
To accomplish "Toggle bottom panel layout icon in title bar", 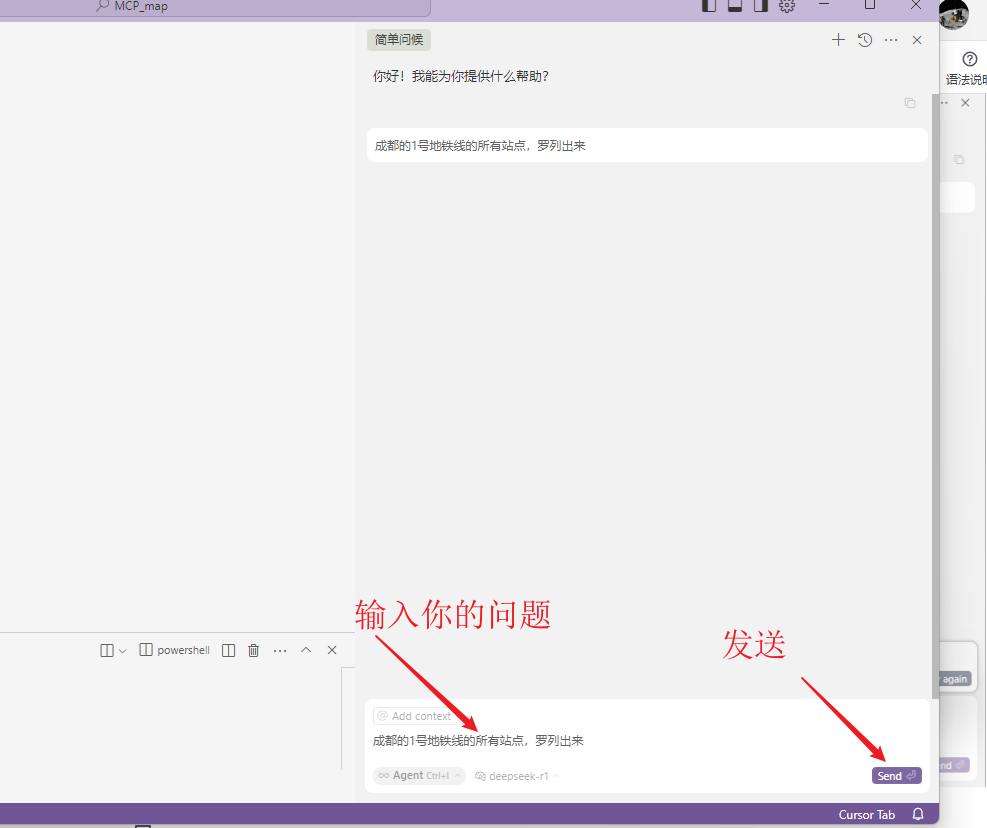I will point(735,6).
